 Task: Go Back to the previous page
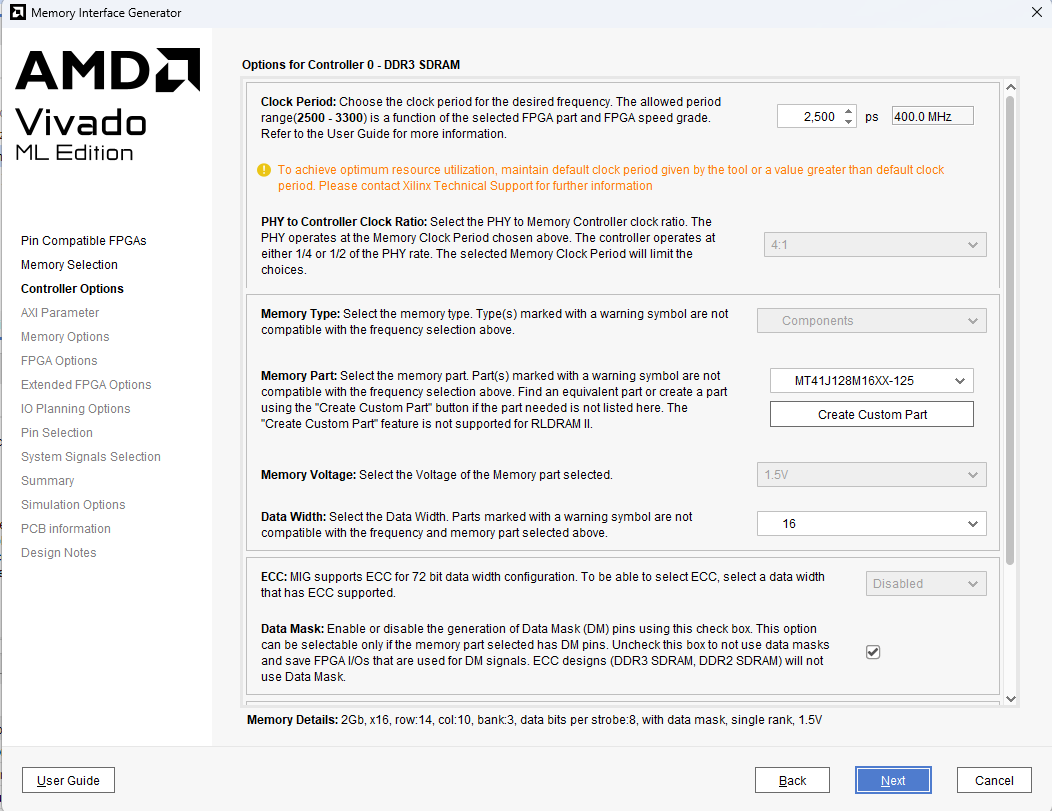[x=792, y=781]
